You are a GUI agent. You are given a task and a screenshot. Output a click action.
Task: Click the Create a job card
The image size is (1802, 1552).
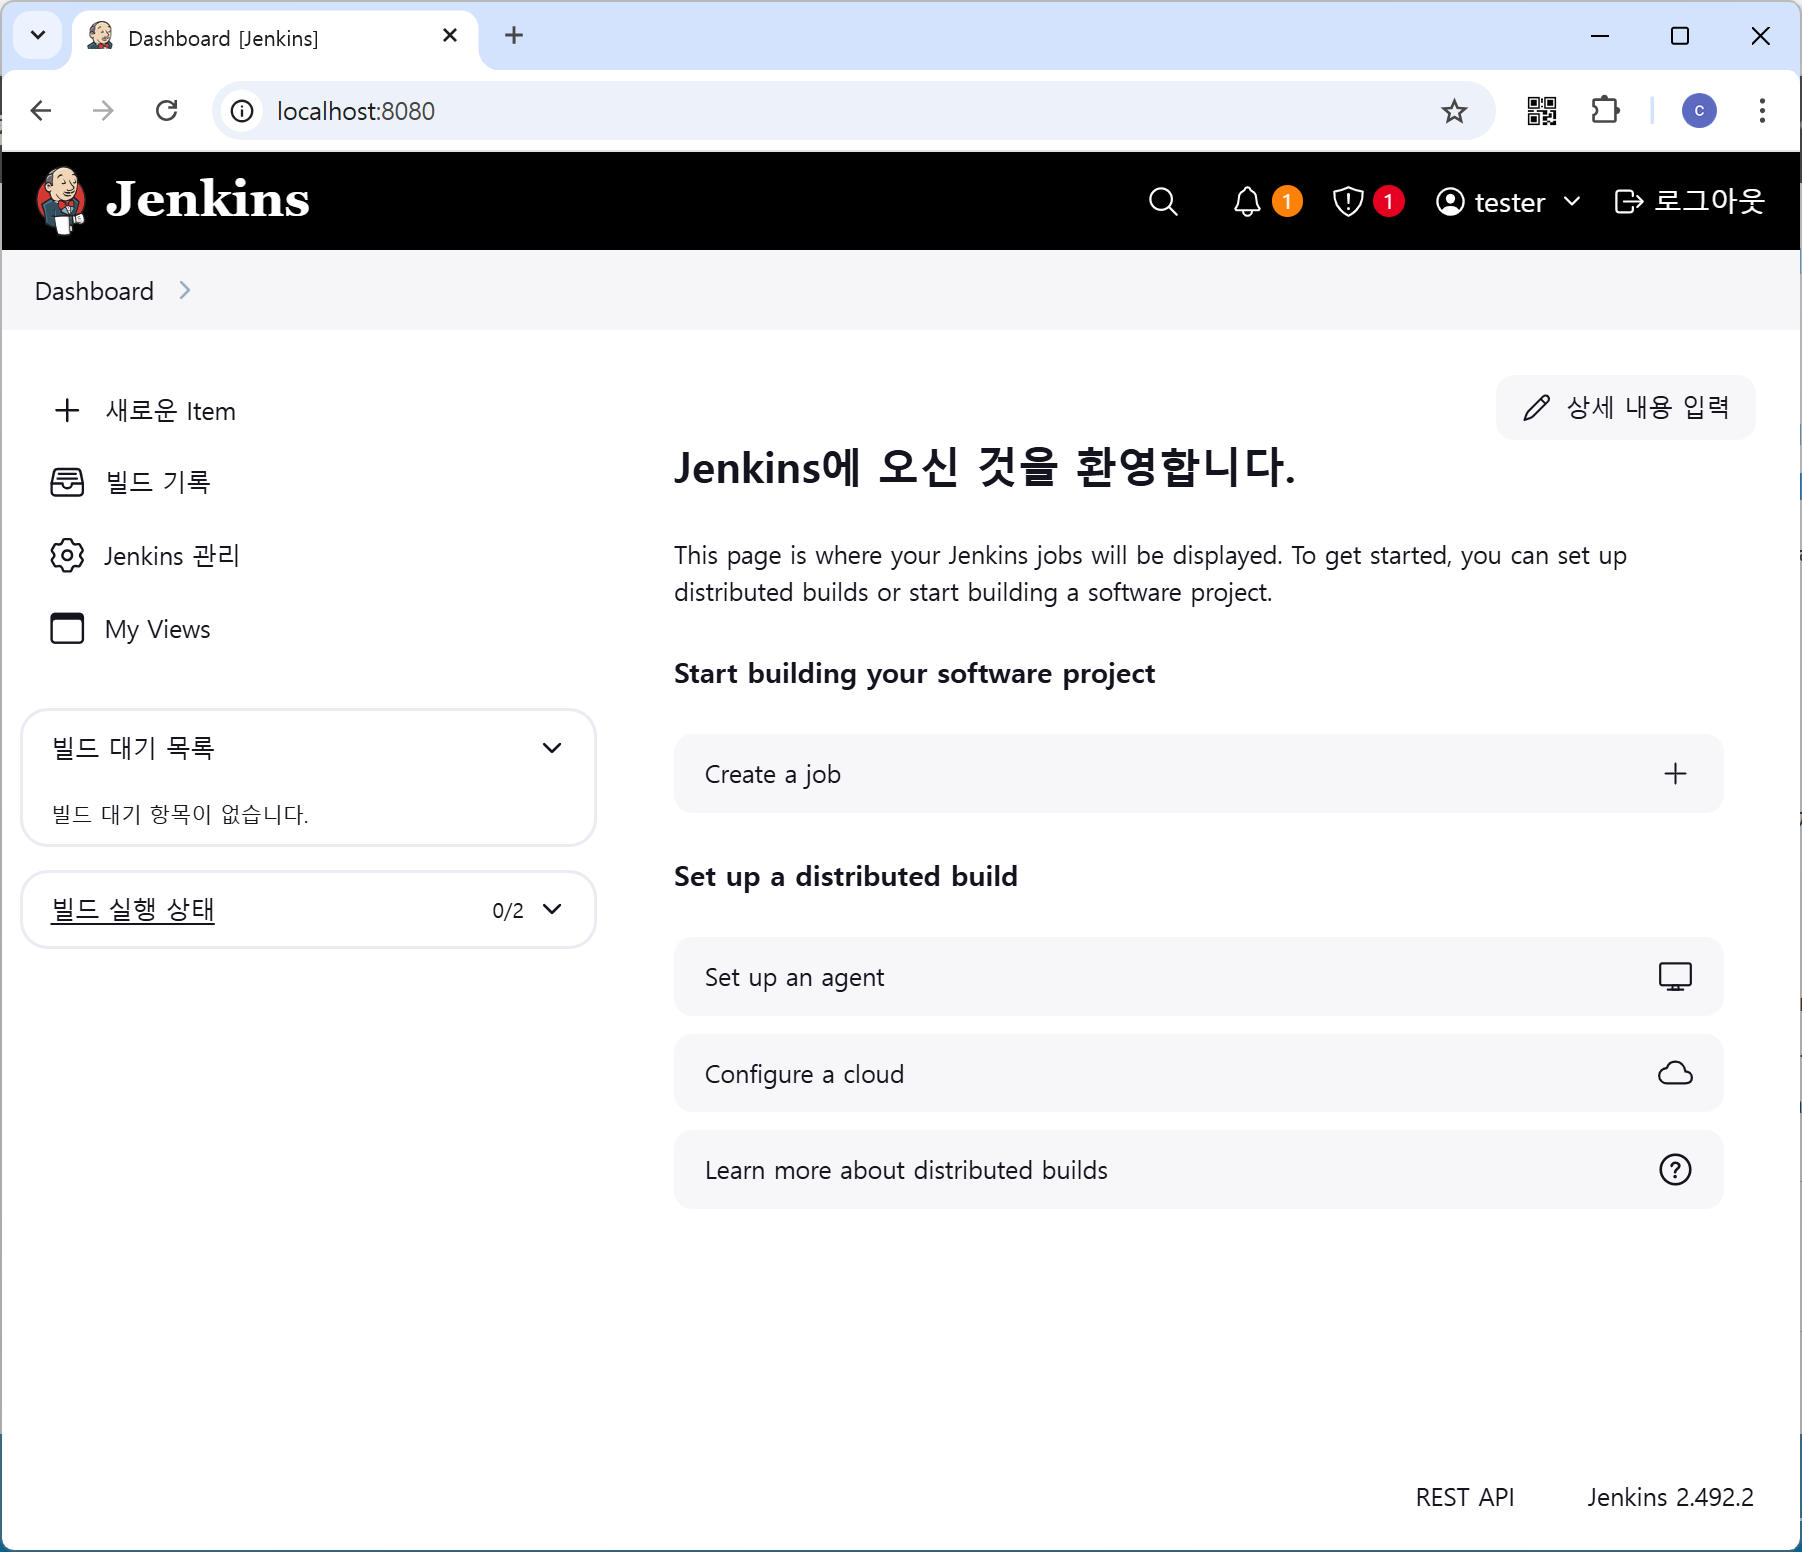(x=1198, y=773)
